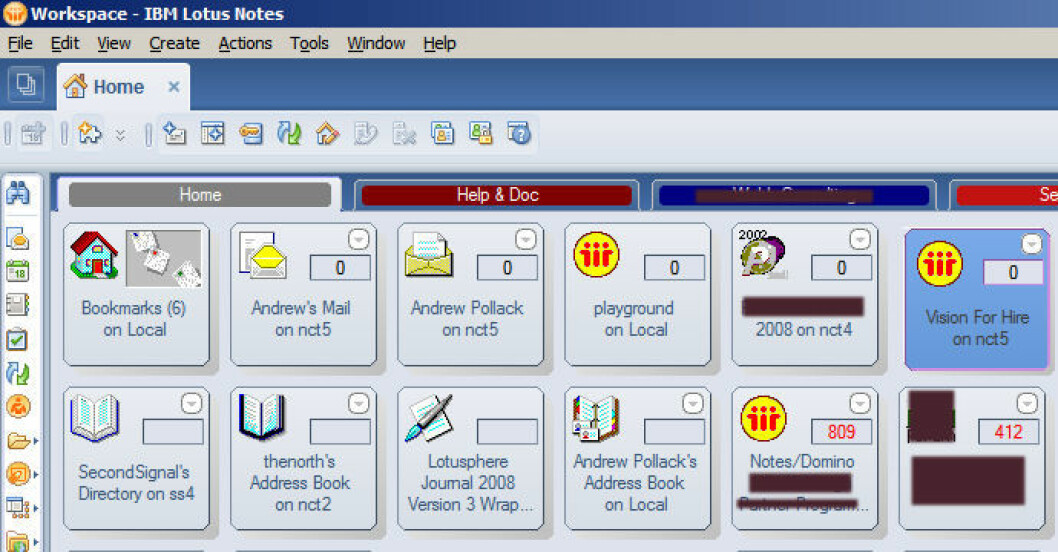The height and width of the screenshot is (552, 1058).
Task: Click the yellow folder bookmark icon in the sidebar
Action: [18, 441]
